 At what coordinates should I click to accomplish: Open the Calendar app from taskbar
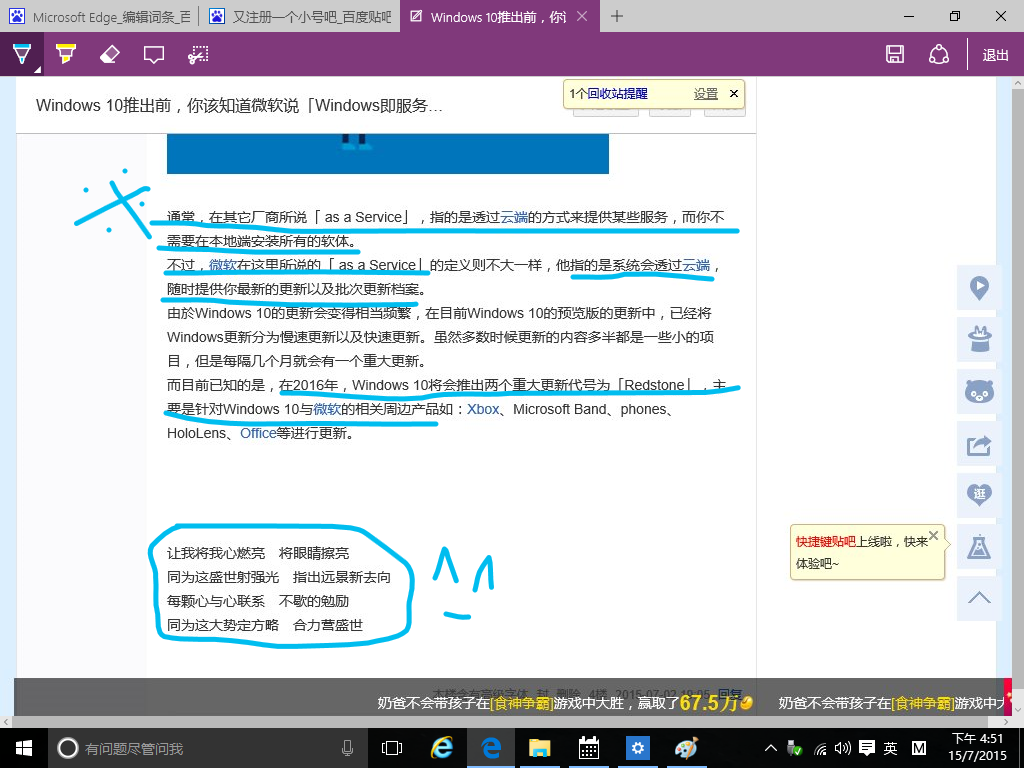(588, 748)
